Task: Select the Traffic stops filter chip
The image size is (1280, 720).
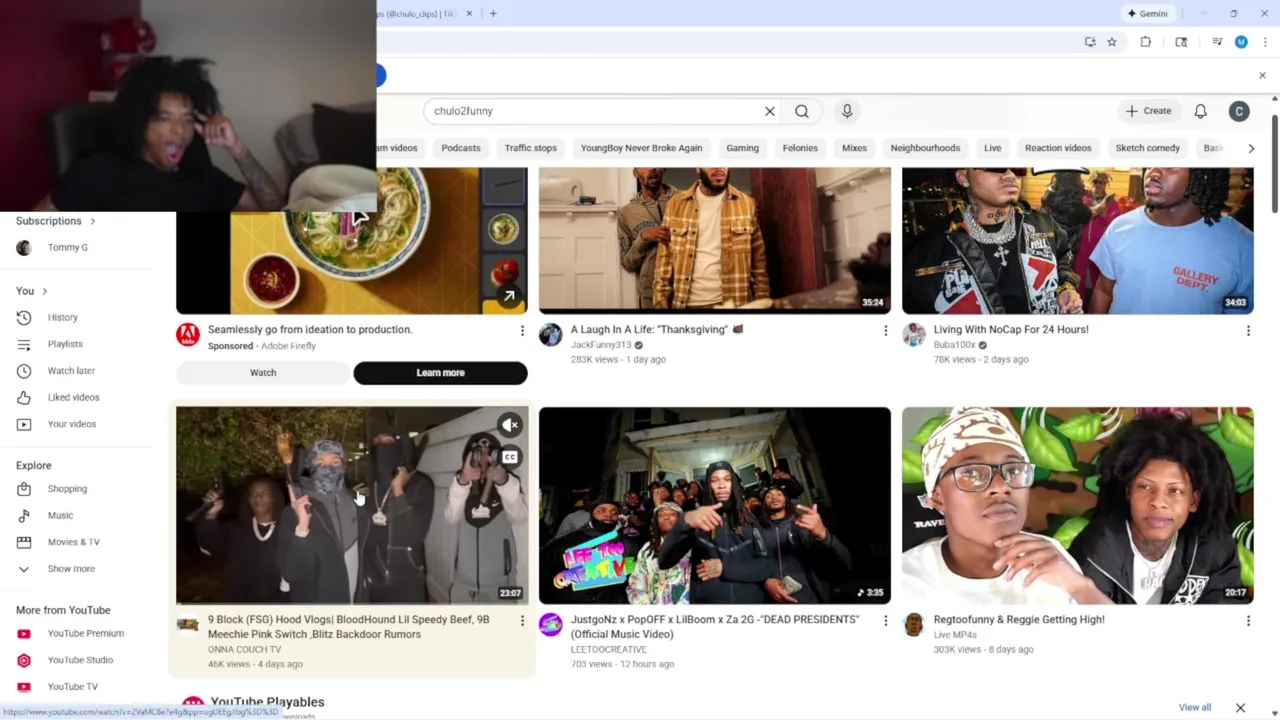Action: pos(530,148)
